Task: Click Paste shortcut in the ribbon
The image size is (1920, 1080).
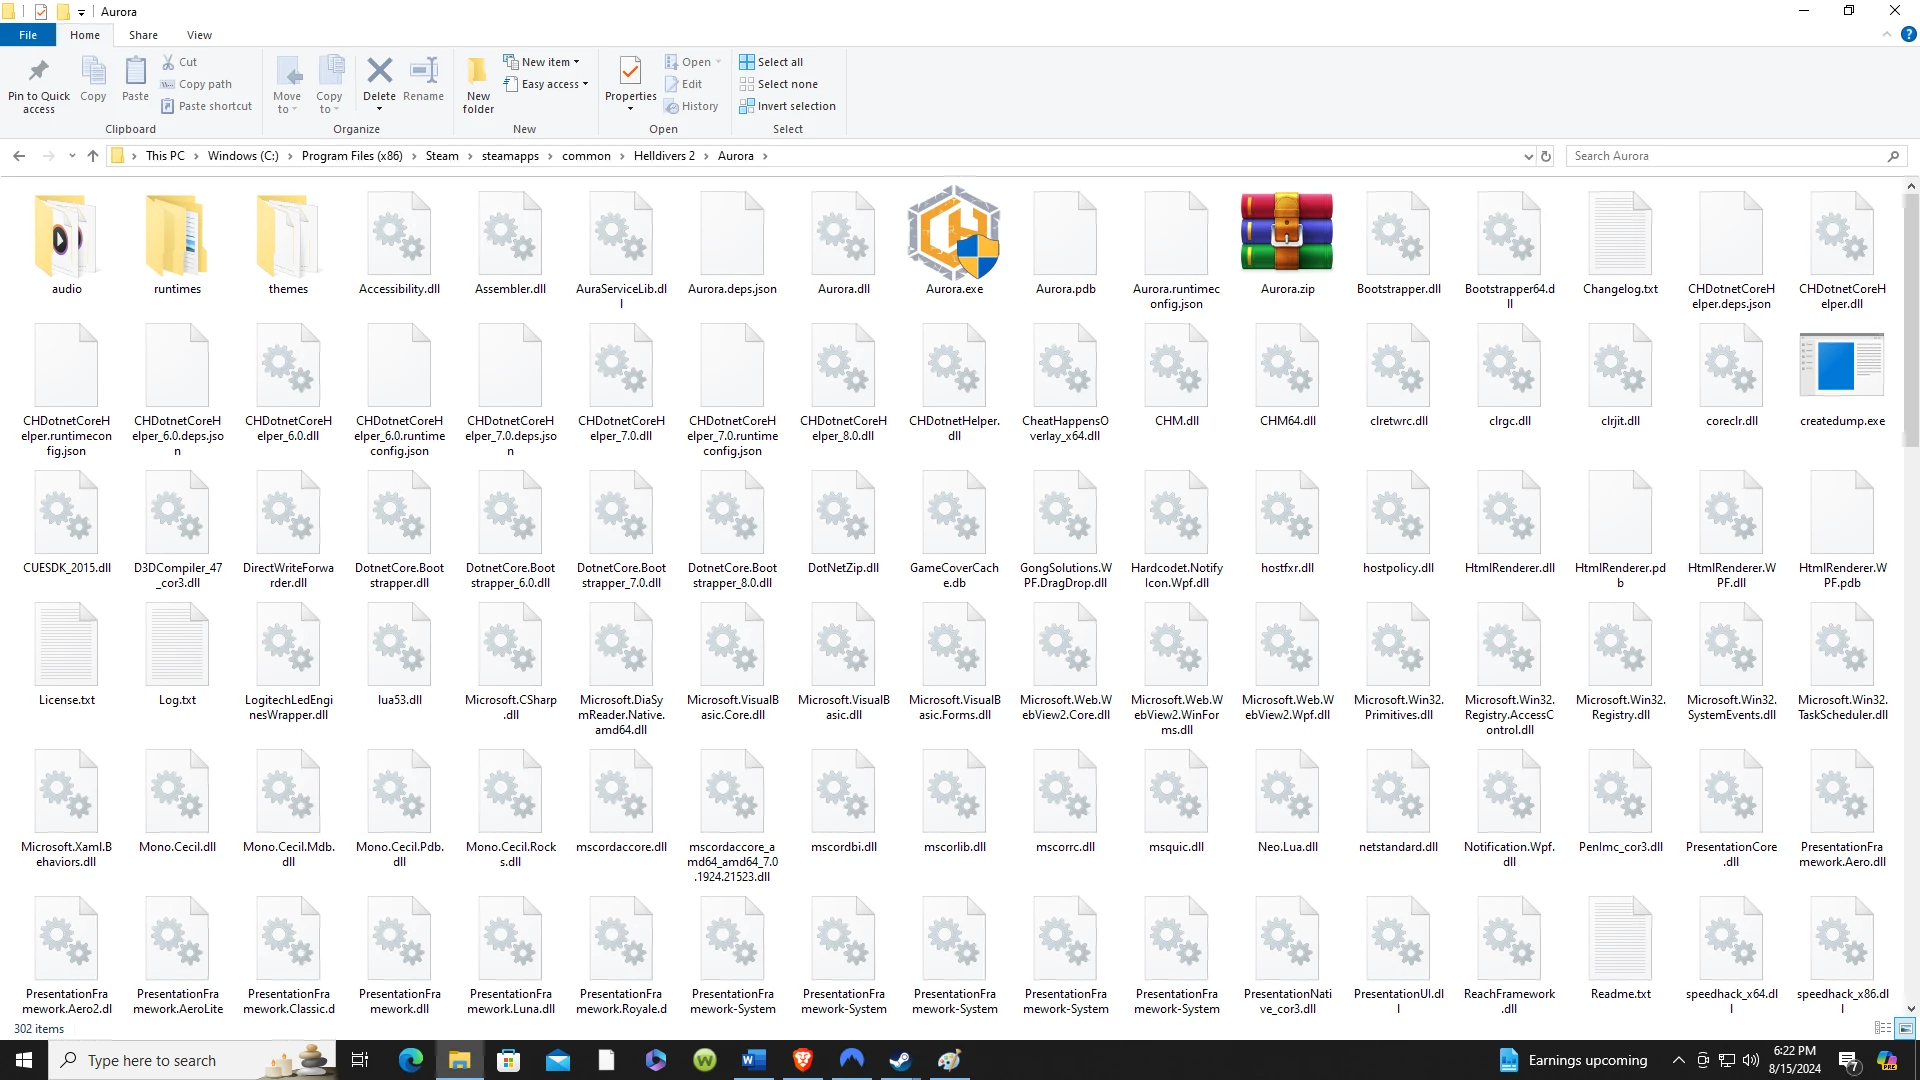Action: [207, 106]
